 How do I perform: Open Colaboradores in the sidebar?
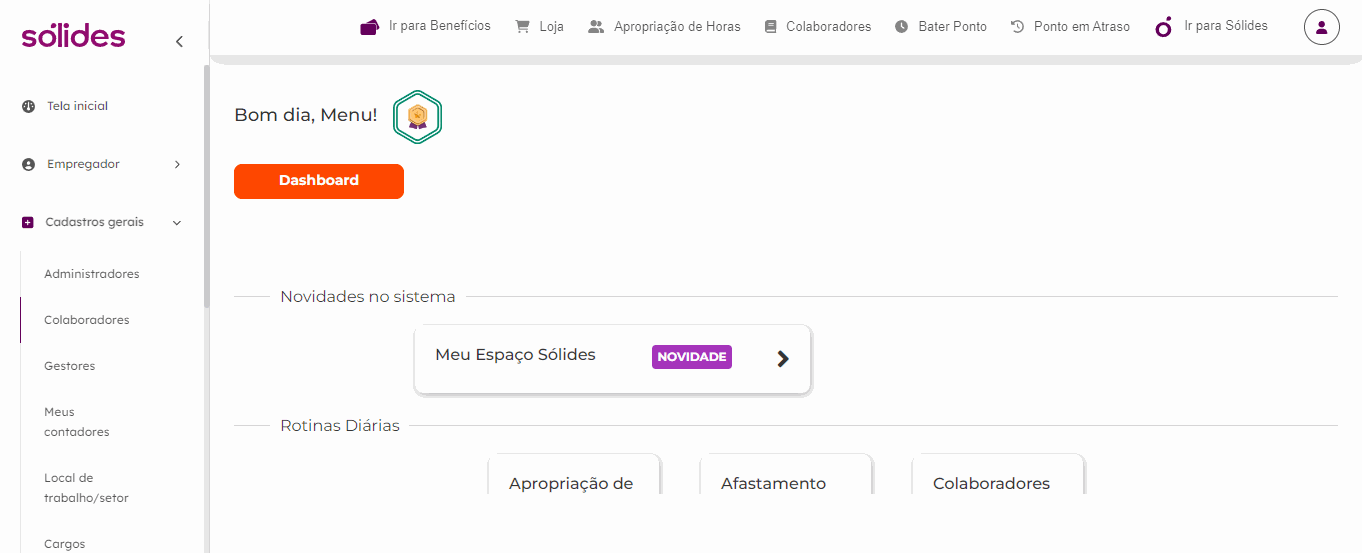click(87, 320)
